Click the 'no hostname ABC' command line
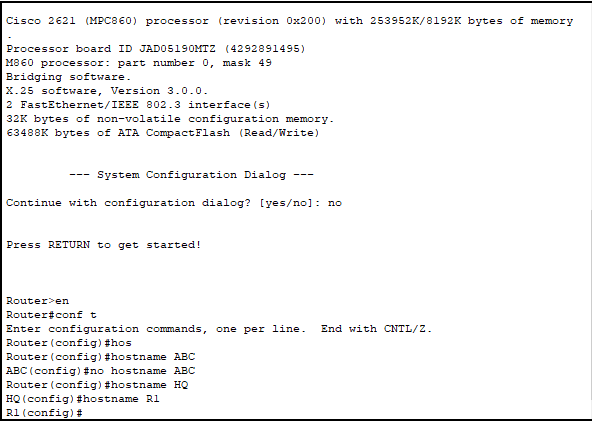Image resolution: width=592 pixels, height=421 pixels. coord(100,371)
